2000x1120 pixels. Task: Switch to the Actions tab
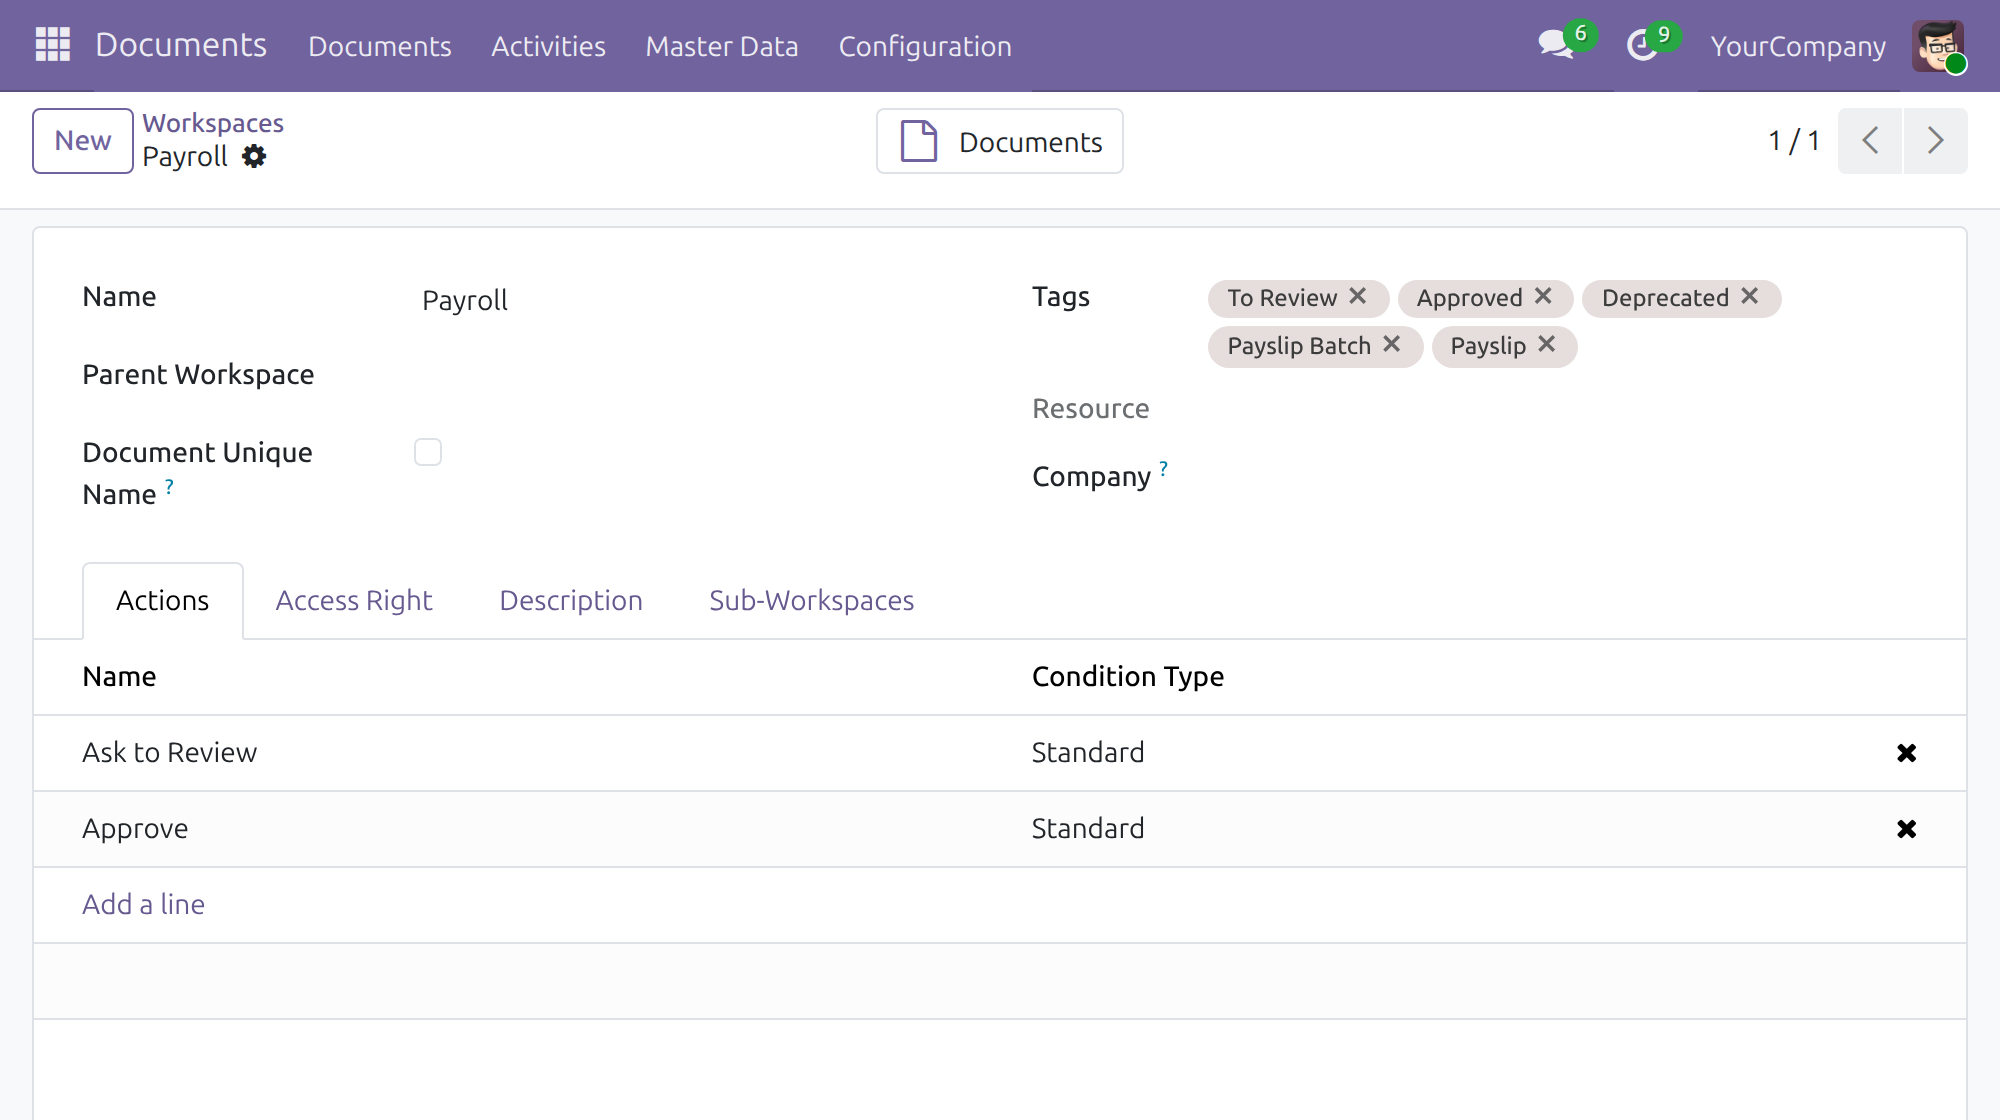[163, 600]
